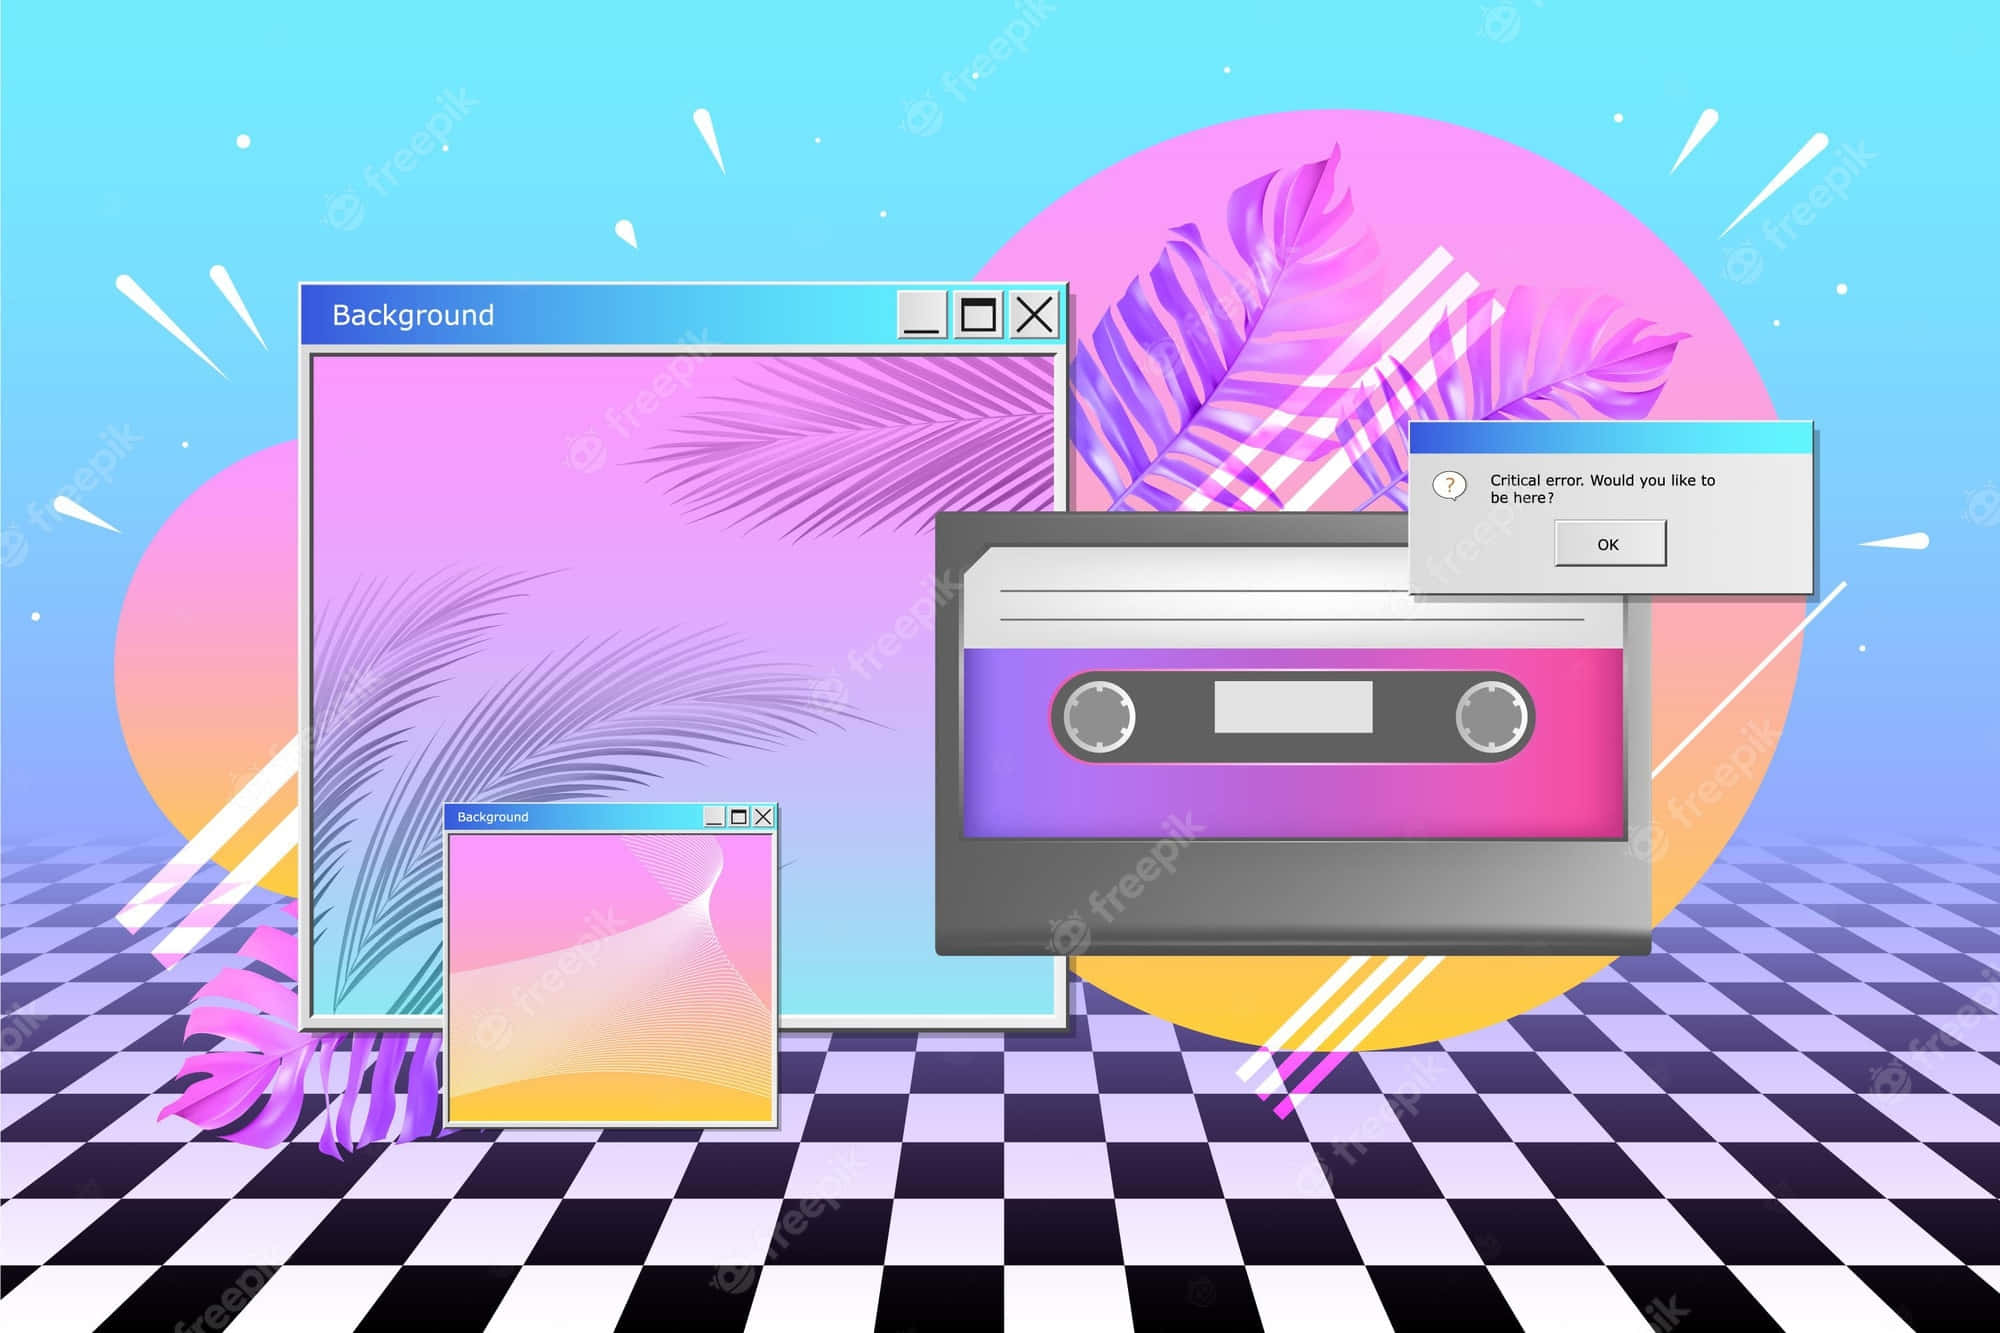Click the small window's Background title text
The image size is (2000, 1333).
[x=492, y=817]
